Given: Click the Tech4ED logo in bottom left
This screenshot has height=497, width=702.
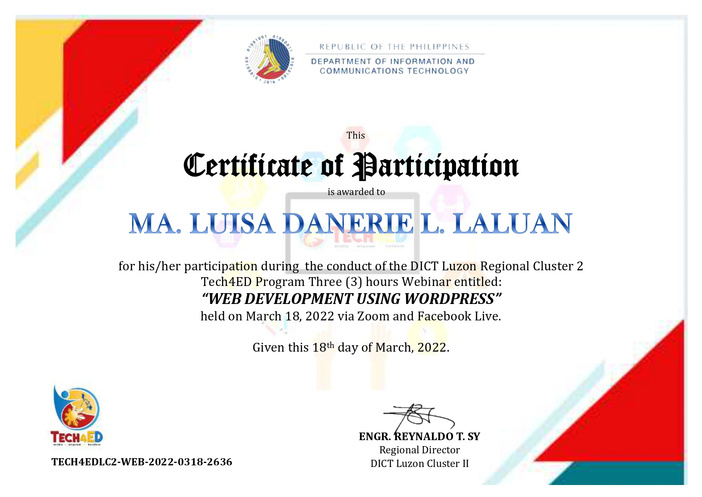Looking at the screenshot, I should pyautogui.click(x=77, y=415).
